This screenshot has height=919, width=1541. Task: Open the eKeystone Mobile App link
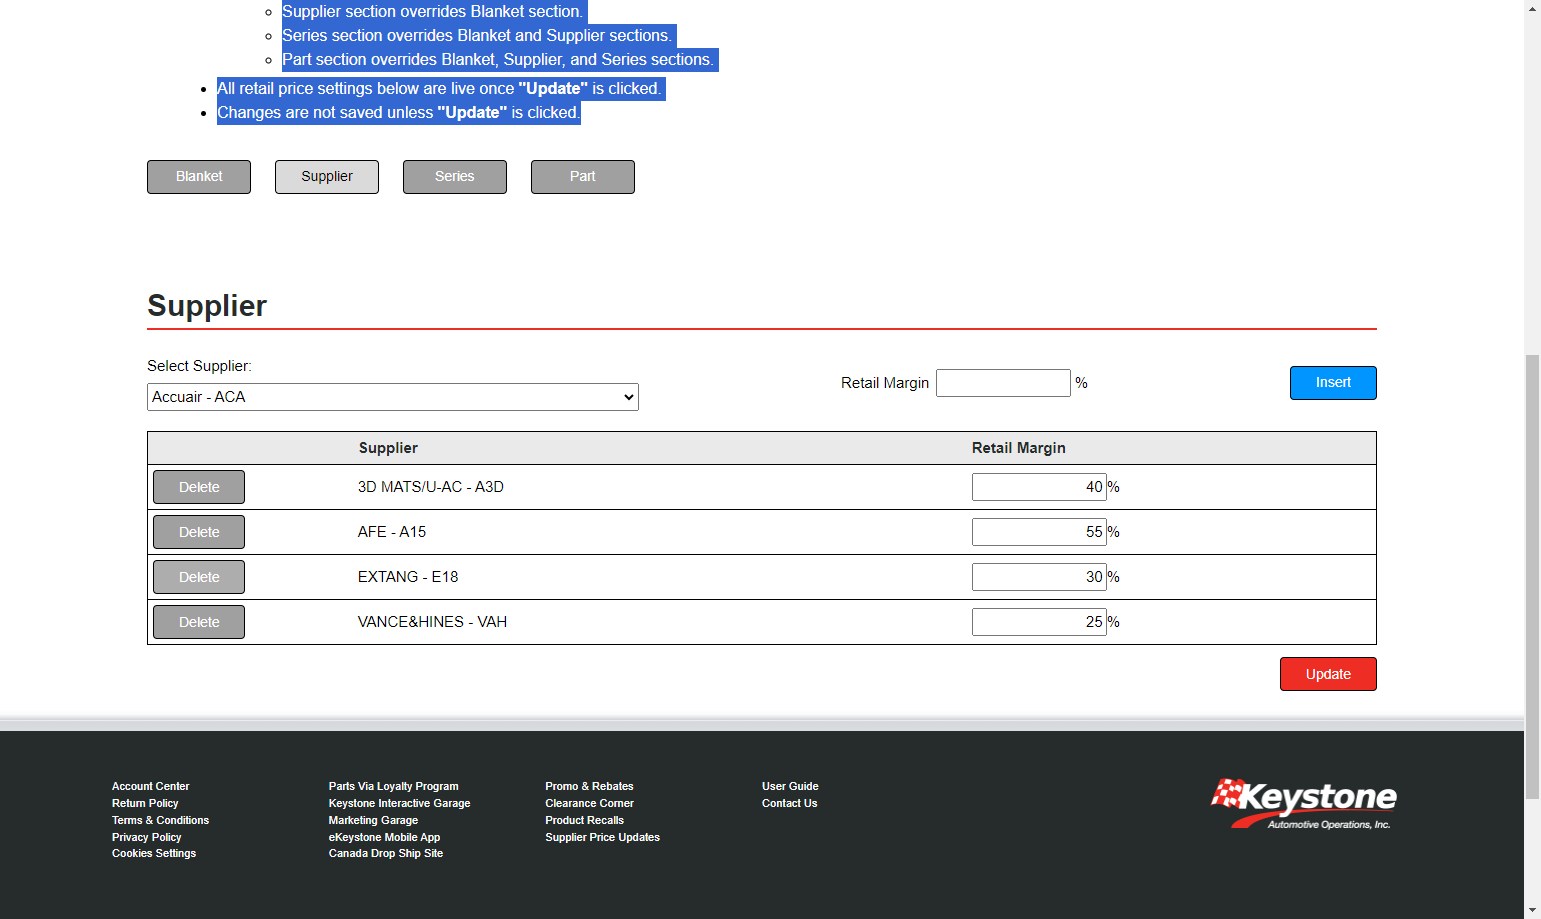click(x=384, y=837)
